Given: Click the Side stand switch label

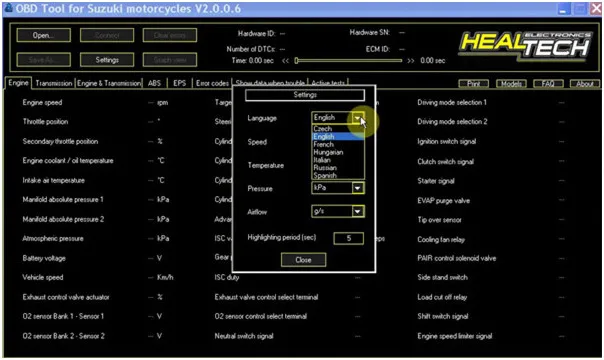Looking at the screenshot, I should (x=443, y=277).
